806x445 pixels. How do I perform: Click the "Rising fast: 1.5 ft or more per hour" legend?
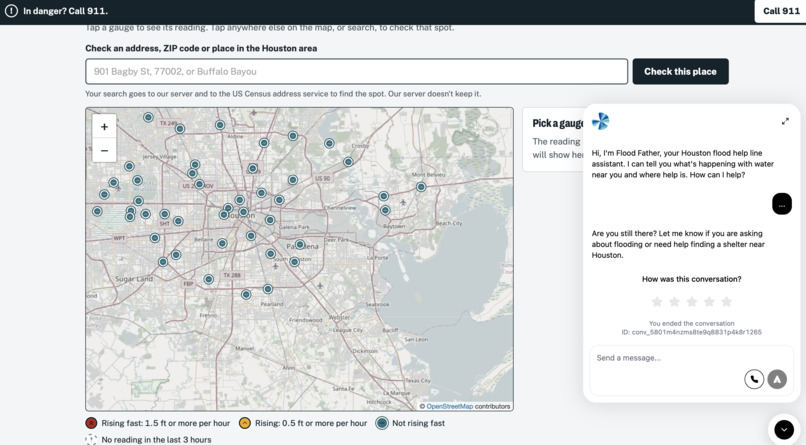(158, 423)
